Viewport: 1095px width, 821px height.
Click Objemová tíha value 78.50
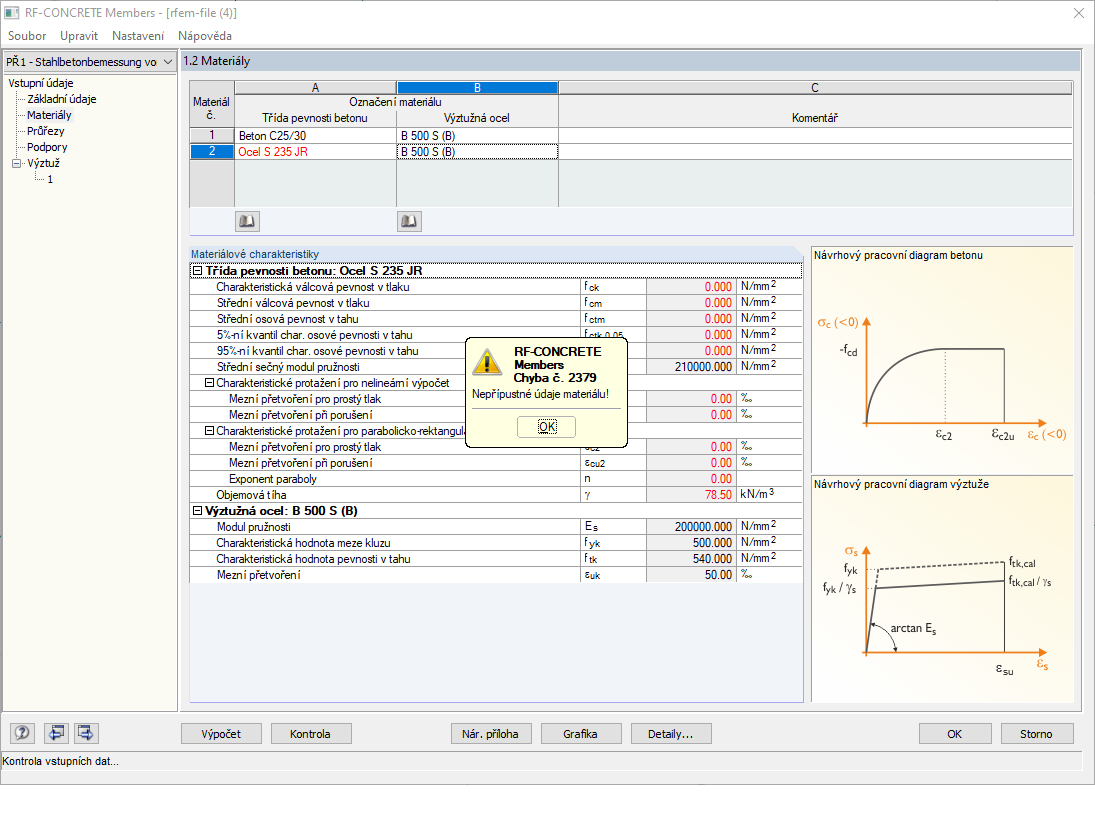[691, 495]
